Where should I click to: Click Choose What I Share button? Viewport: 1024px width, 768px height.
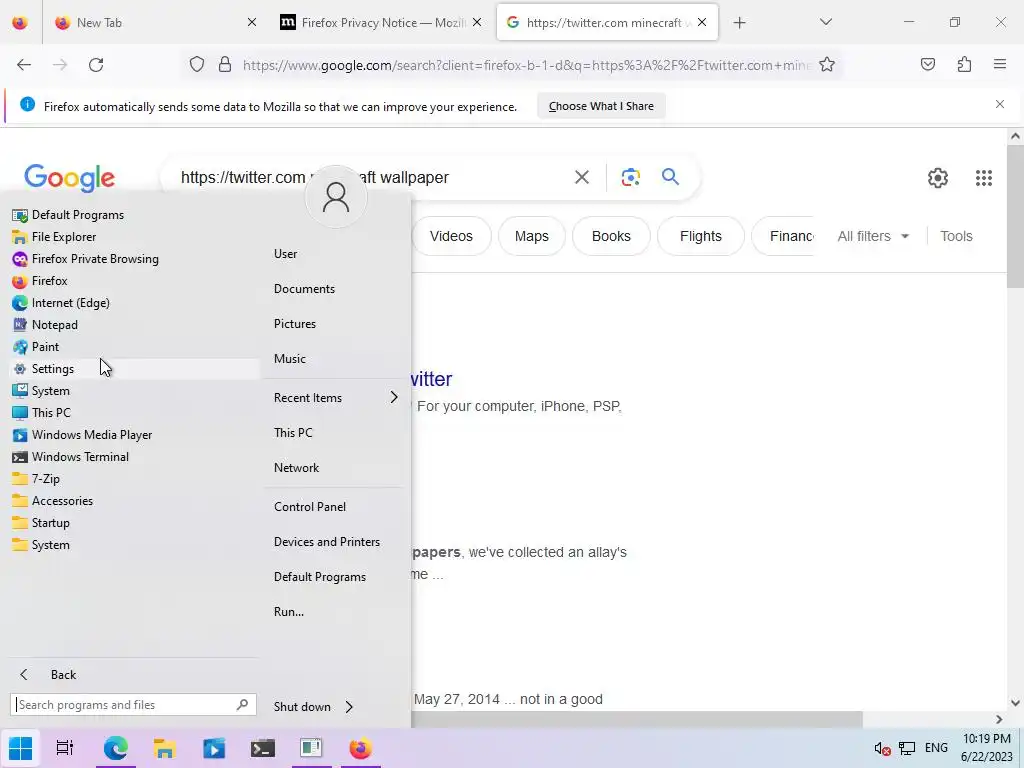[601, 106]
